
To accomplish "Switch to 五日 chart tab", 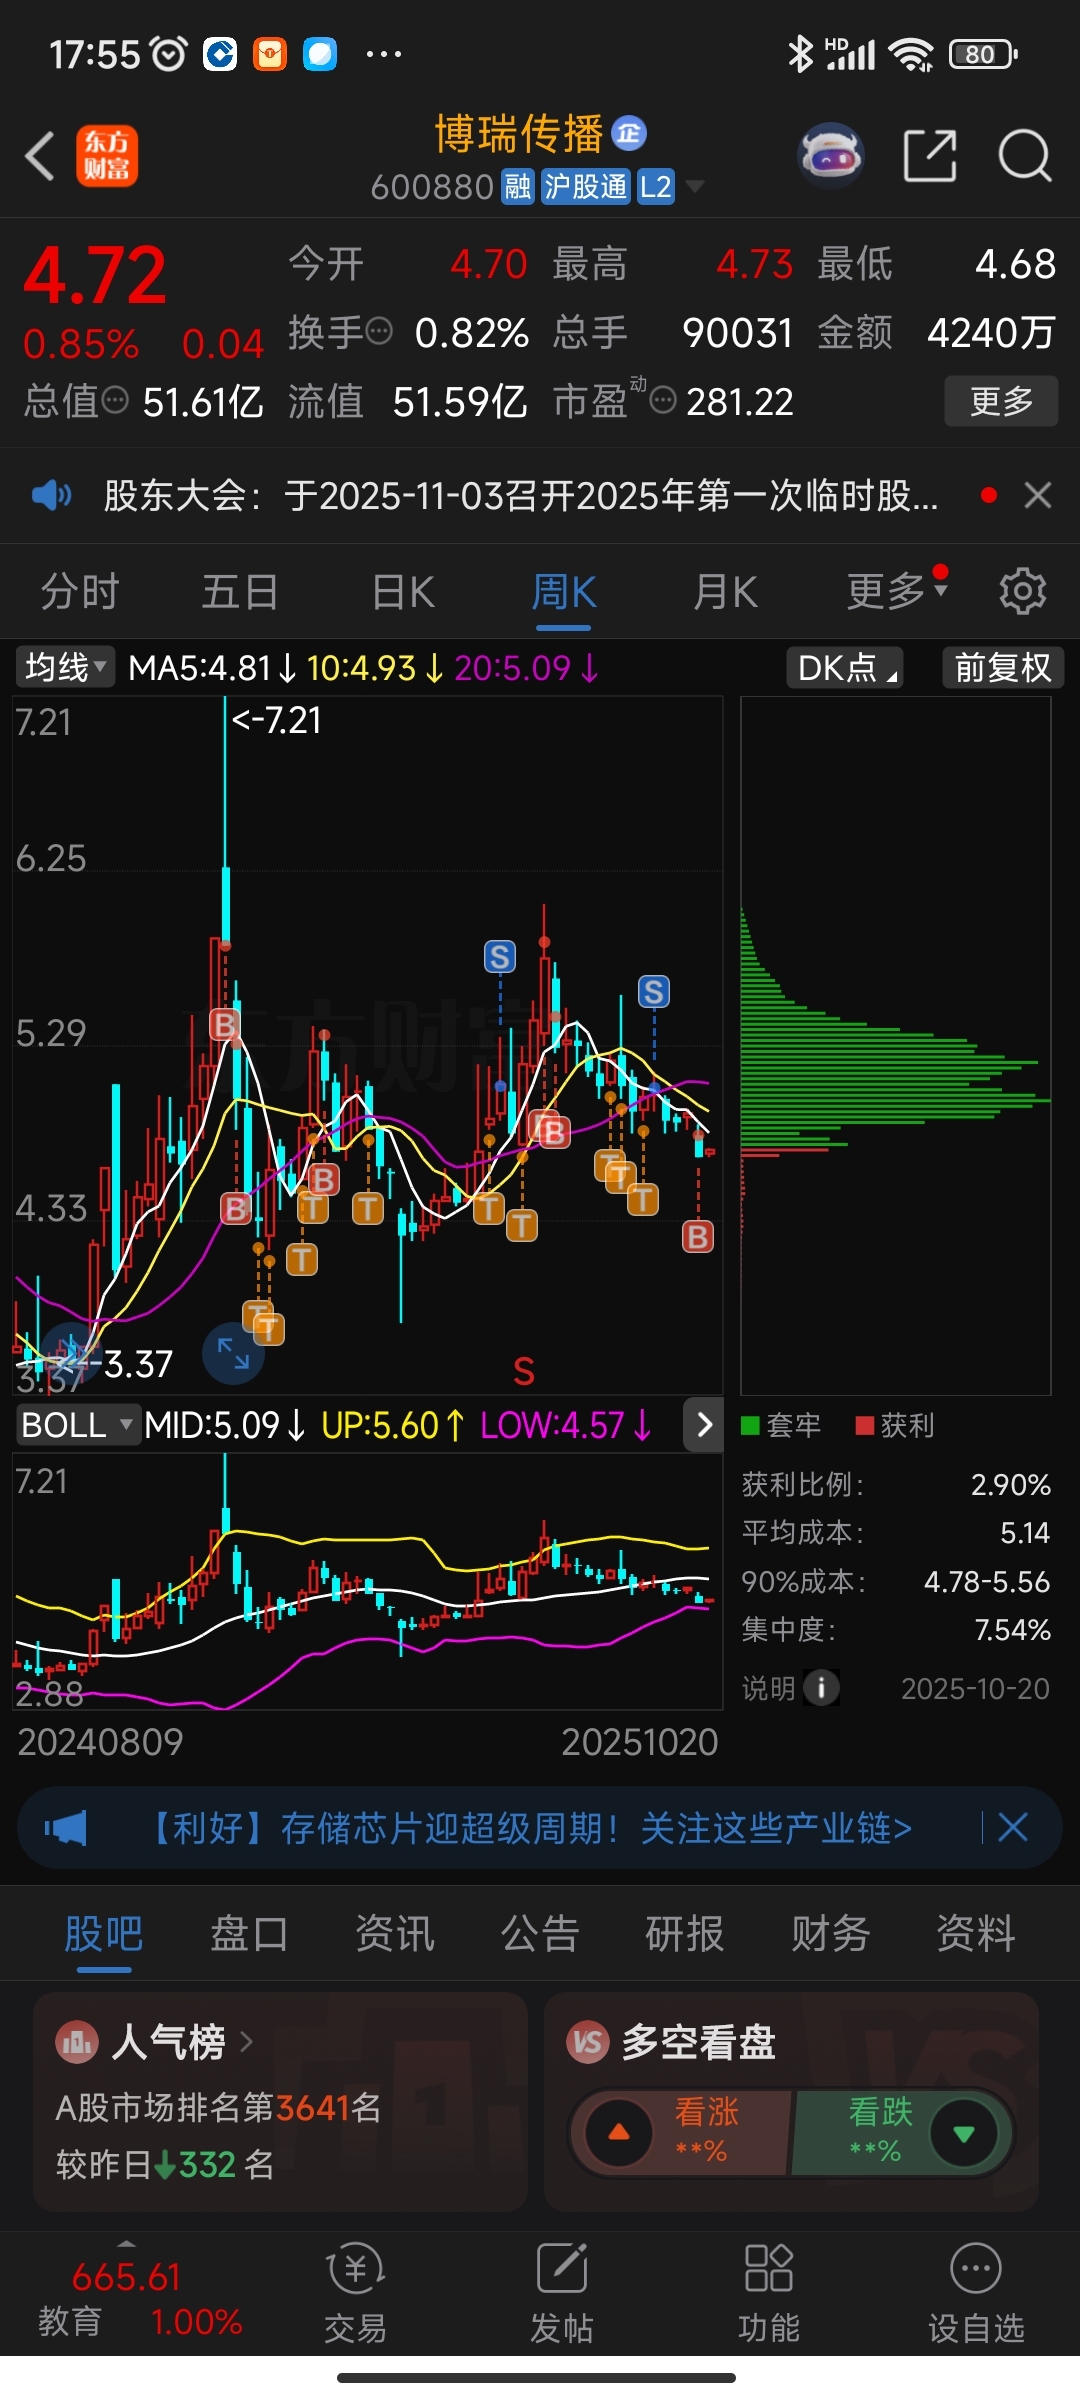I will point(240,592).
